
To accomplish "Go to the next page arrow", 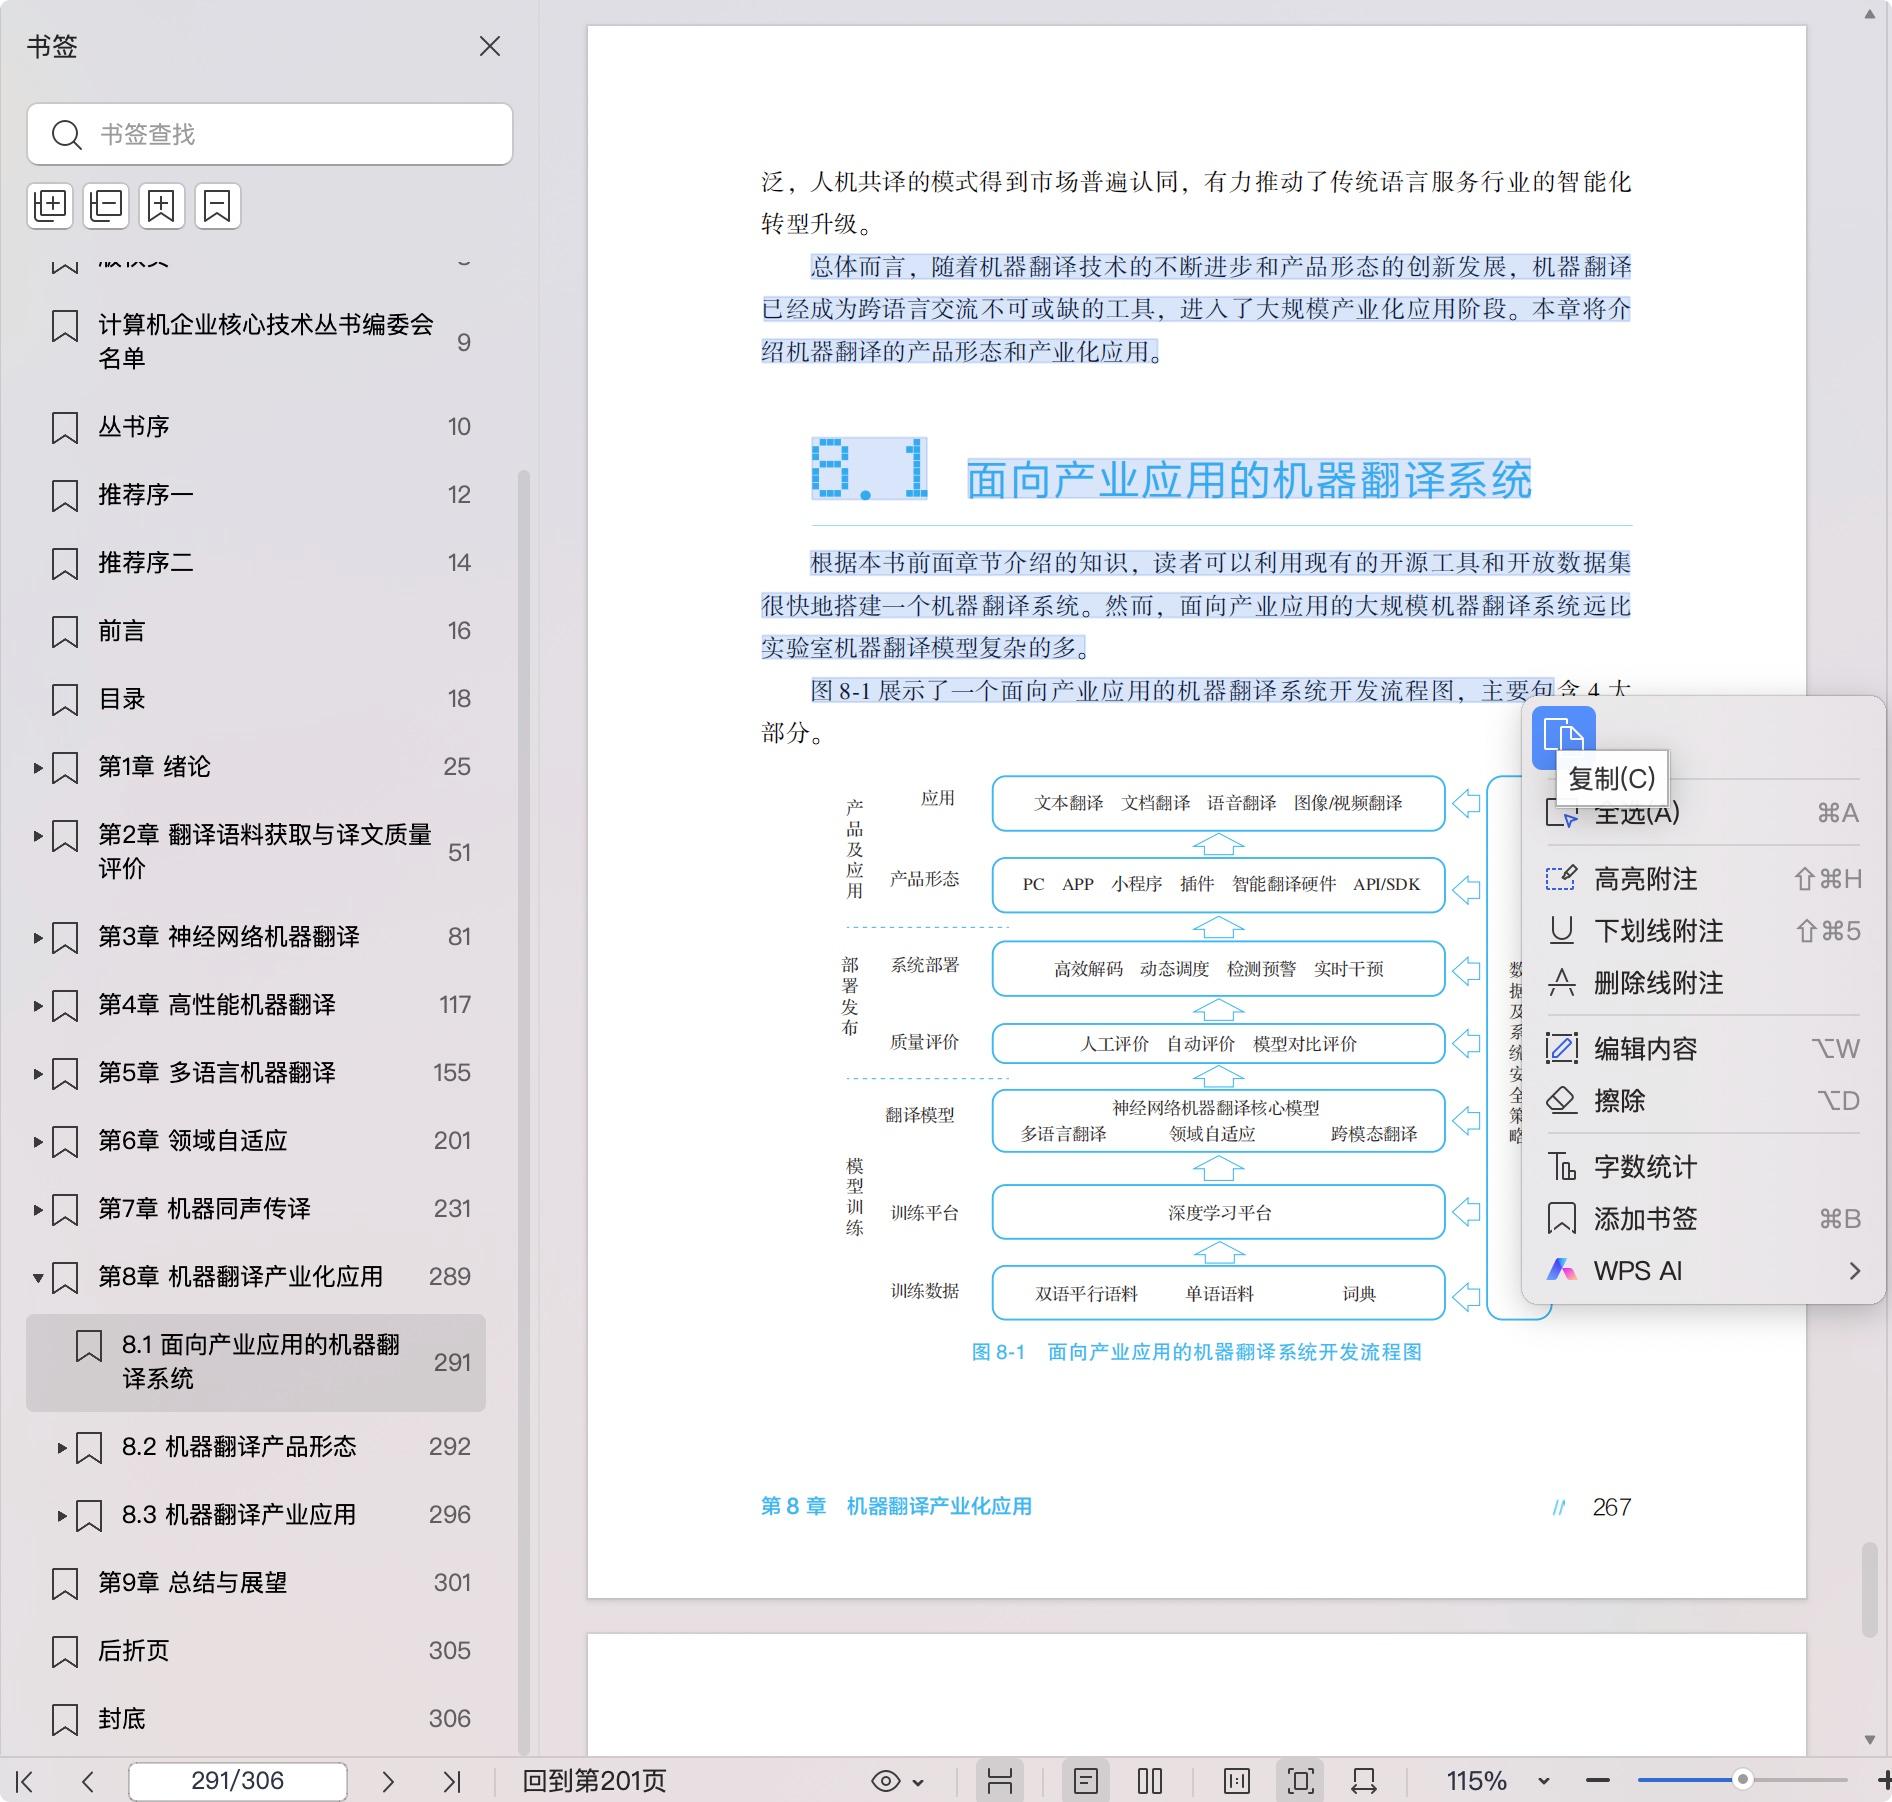I will coord(388,1781).
